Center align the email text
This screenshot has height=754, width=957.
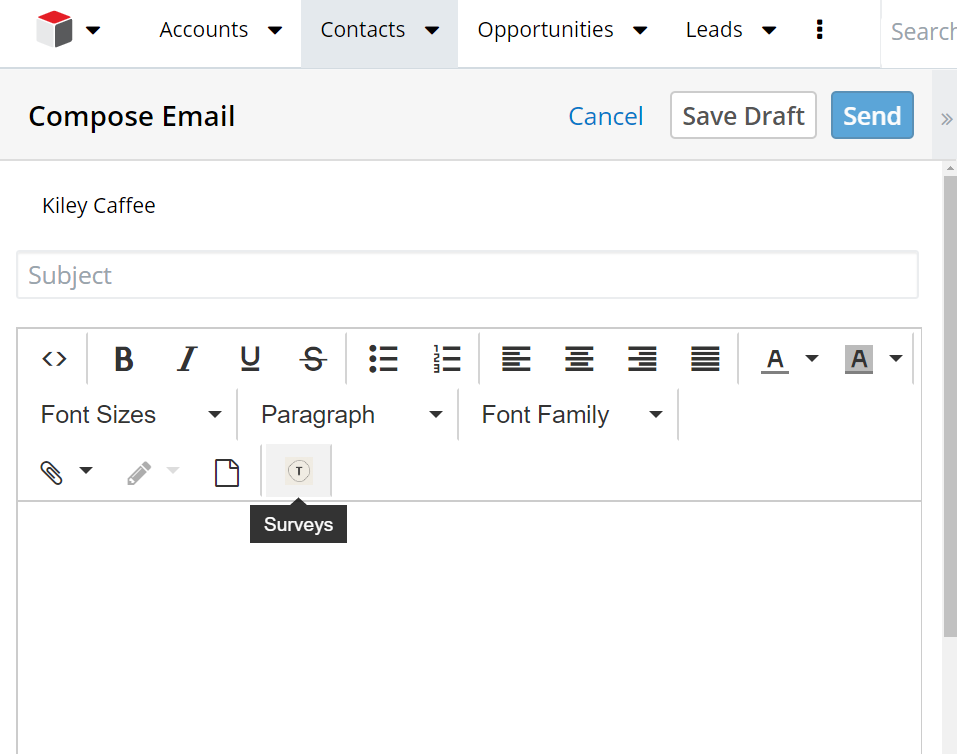(579, 359)
